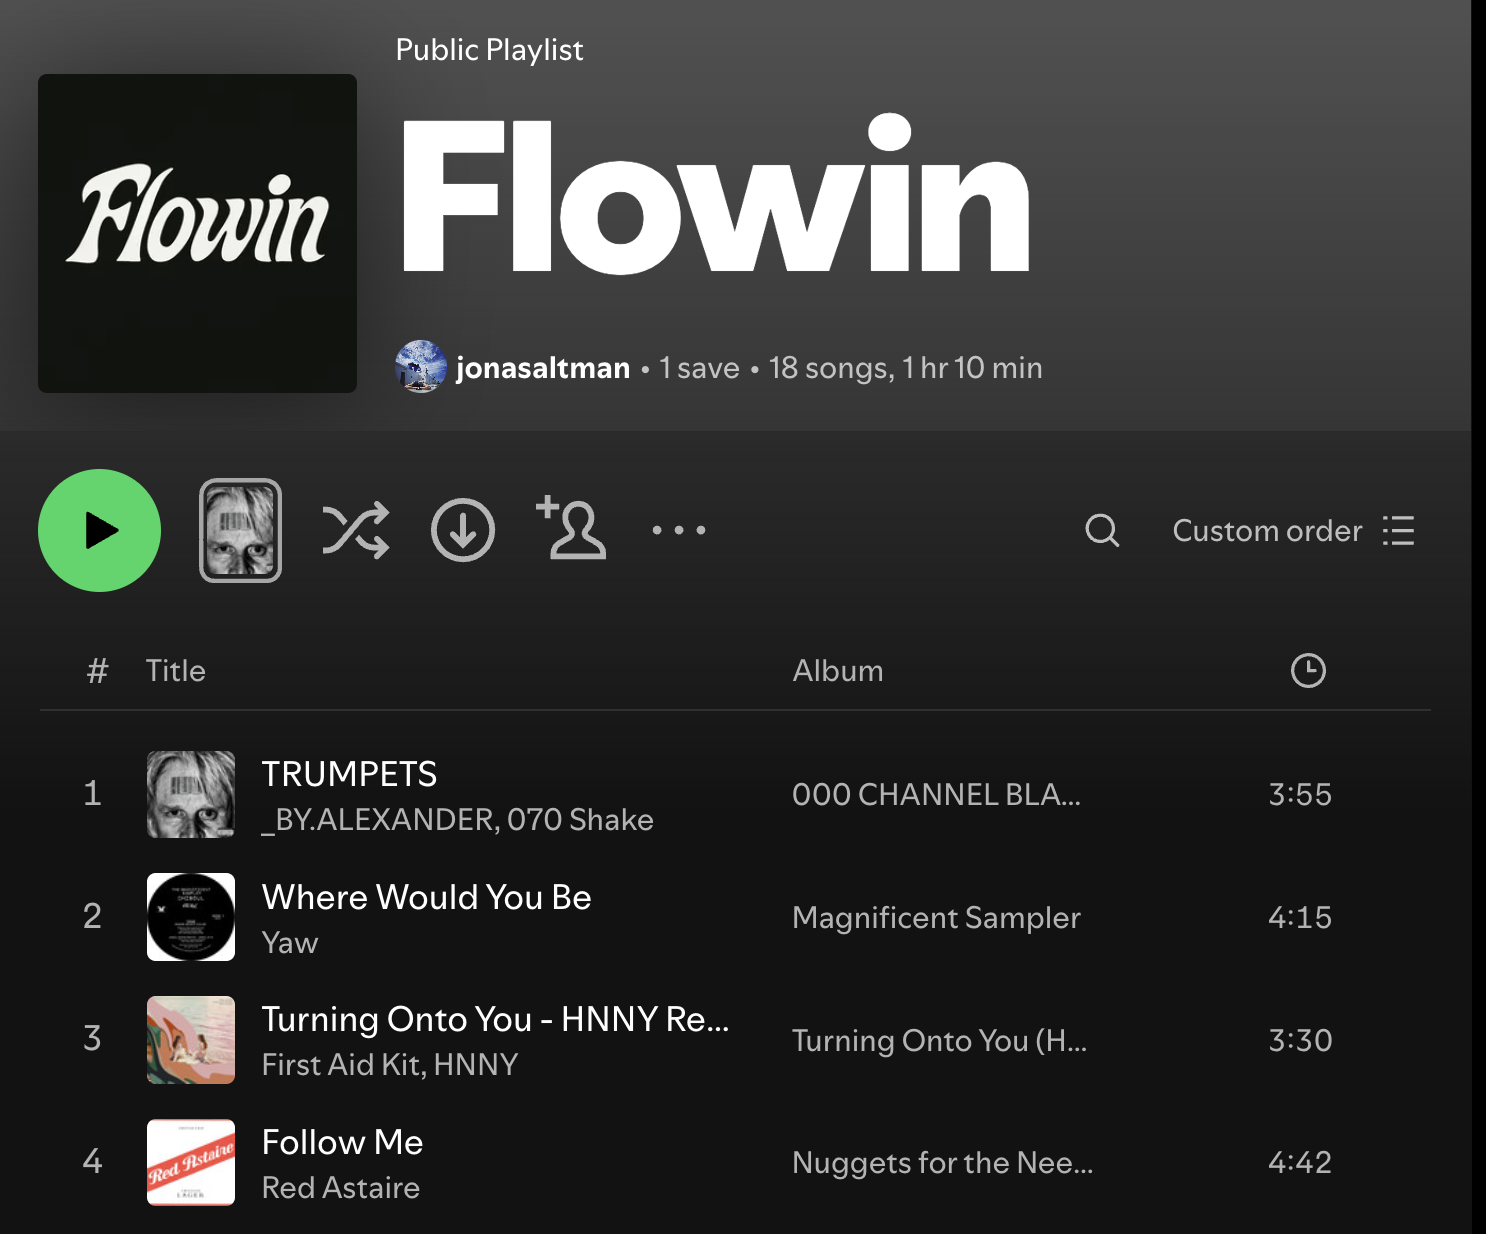Click the 4:15 duration of Where Would You Be
1486x1234 pixels.
pyautogui.click(x=1300, y=917)
